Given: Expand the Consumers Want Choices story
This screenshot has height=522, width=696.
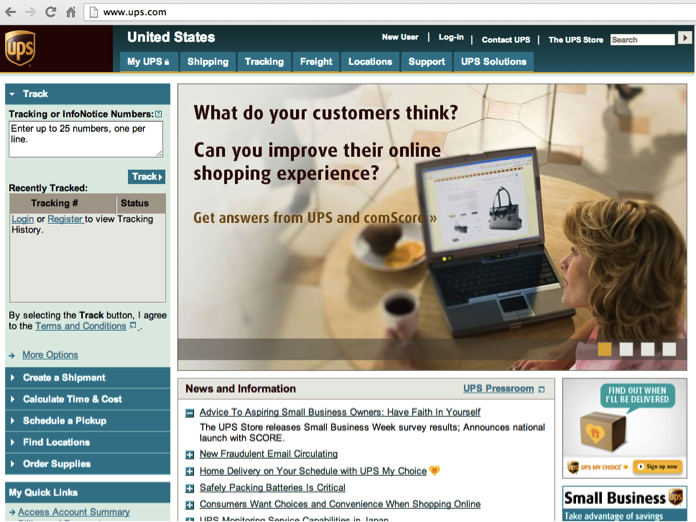Looking at the screenshot, I should 190,505.
